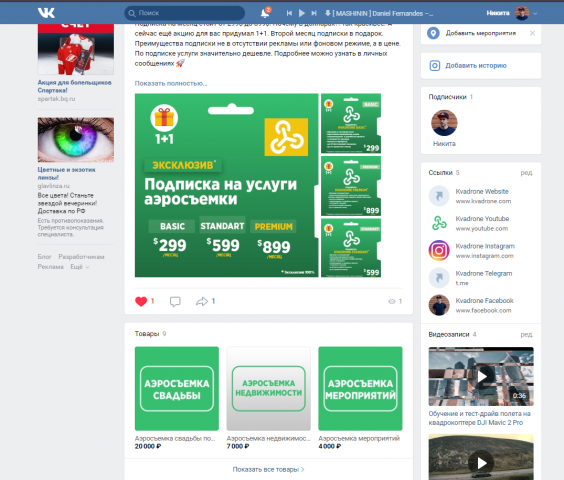564x480 pixels.
Task: Focus the Поиск search field
Action: click(185, 13)
